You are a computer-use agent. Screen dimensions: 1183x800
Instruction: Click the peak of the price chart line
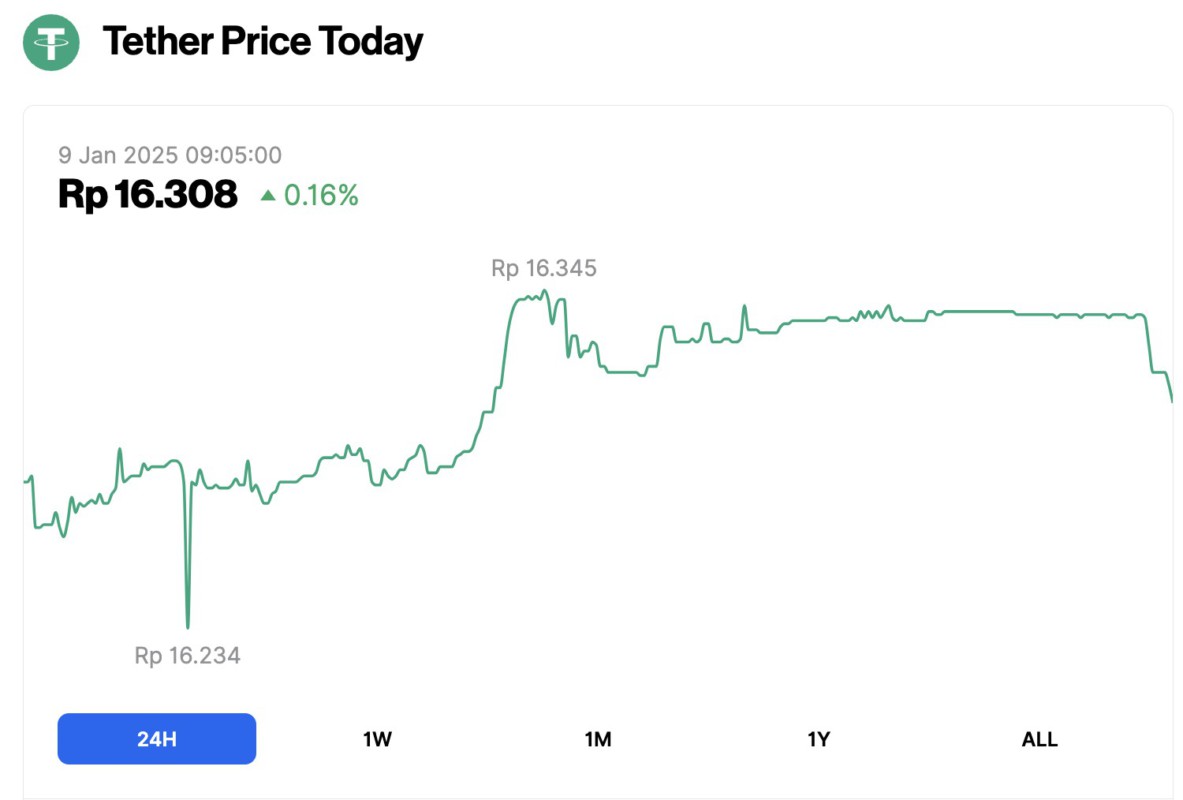pyautogui.click(x=543, y=292)
